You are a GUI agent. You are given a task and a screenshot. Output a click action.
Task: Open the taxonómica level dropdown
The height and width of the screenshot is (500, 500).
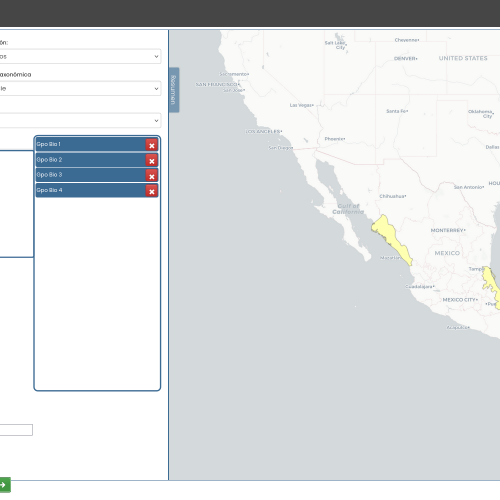(80, 88)
